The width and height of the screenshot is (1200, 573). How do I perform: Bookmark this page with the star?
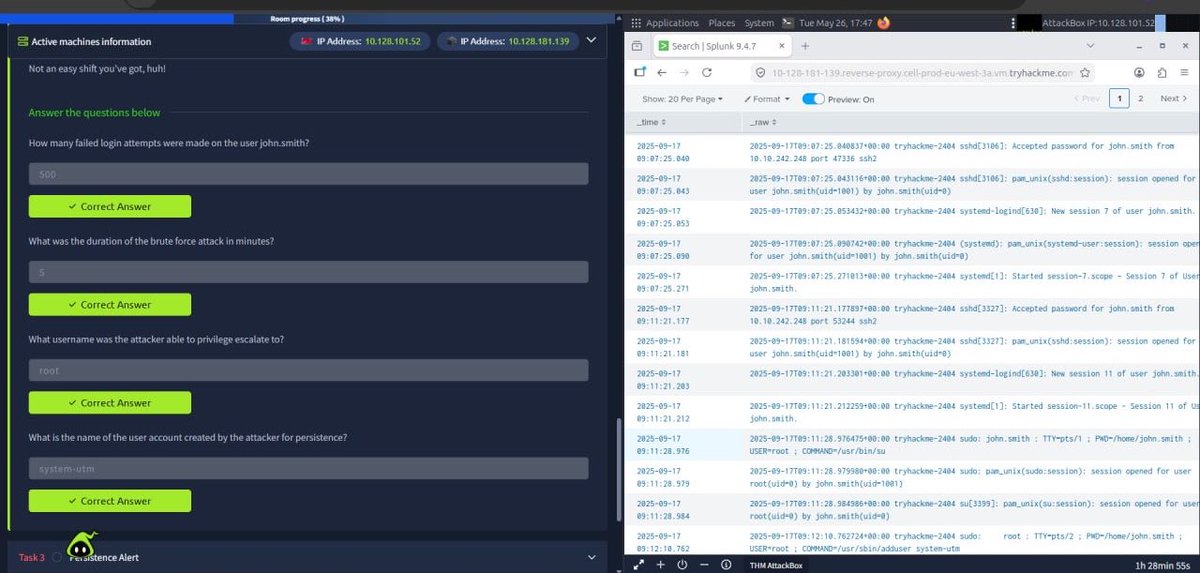pyautogui.click(x=1085, y=73)
